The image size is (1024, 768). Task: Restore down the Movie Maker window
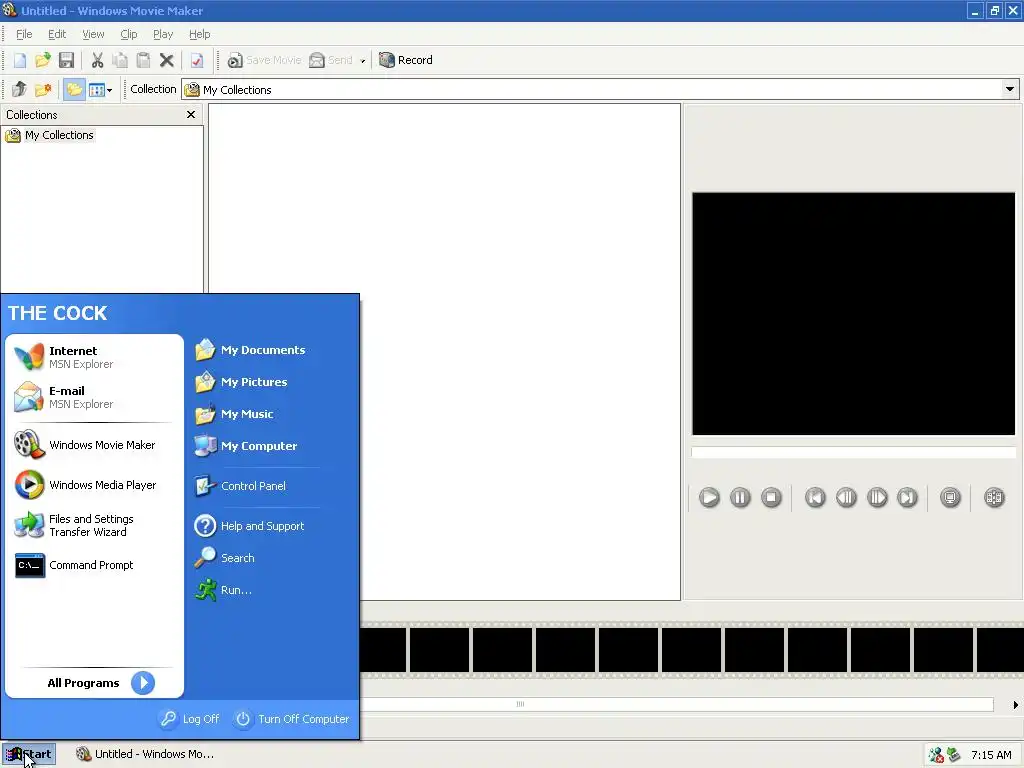click(x=994, y=10)
